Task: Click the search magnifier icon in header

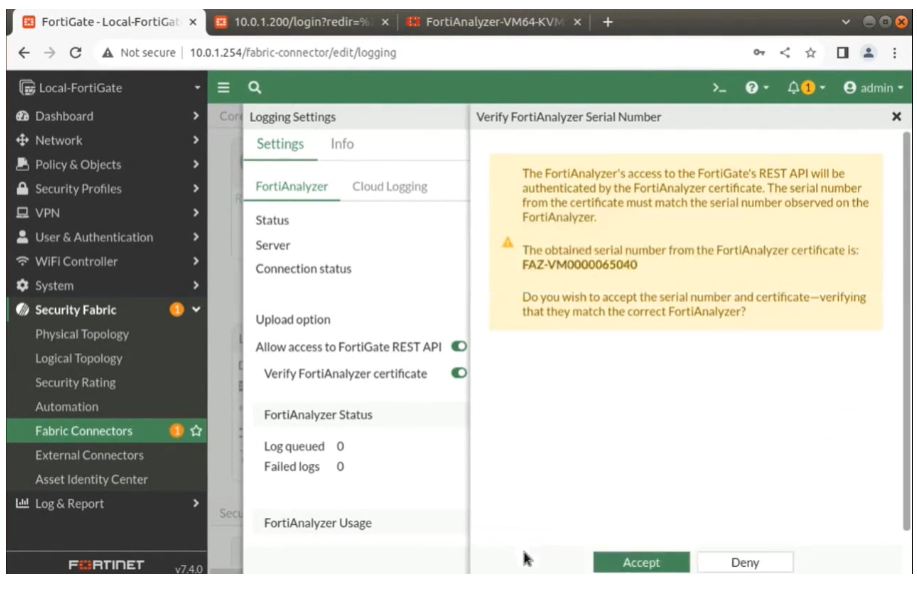Action: 254,88
